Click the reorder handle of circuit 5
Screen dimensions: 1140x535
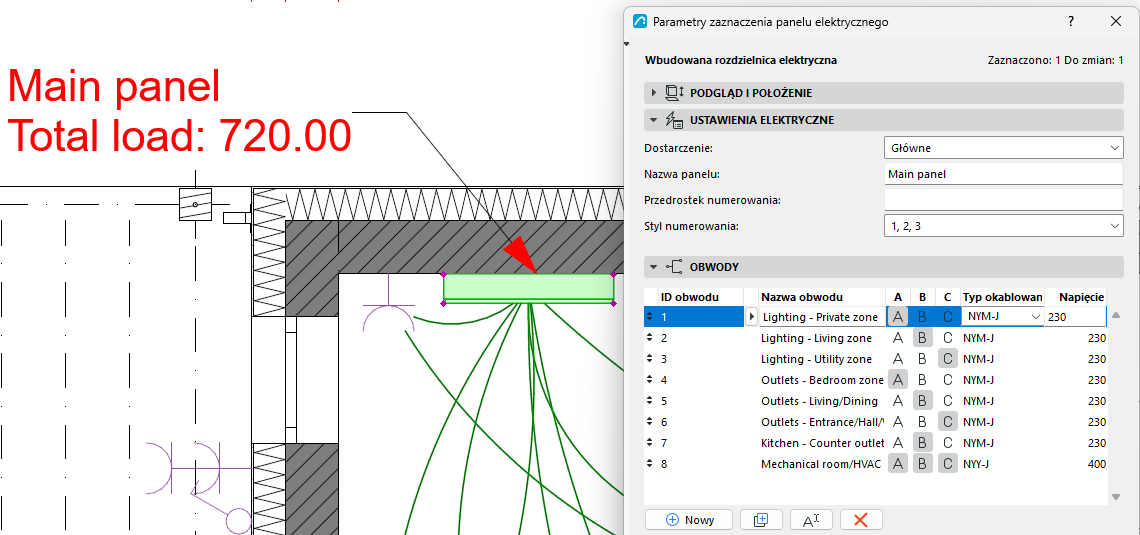click(650, 401)
